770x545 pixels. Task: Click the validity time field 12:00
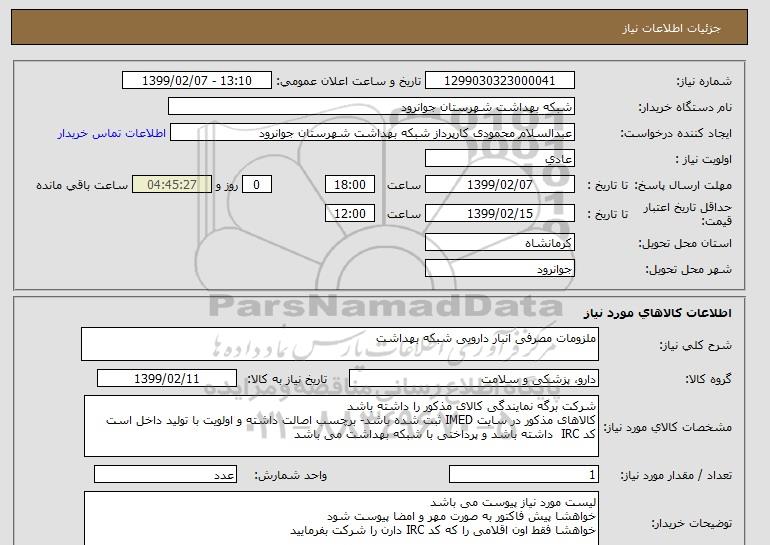350,214
